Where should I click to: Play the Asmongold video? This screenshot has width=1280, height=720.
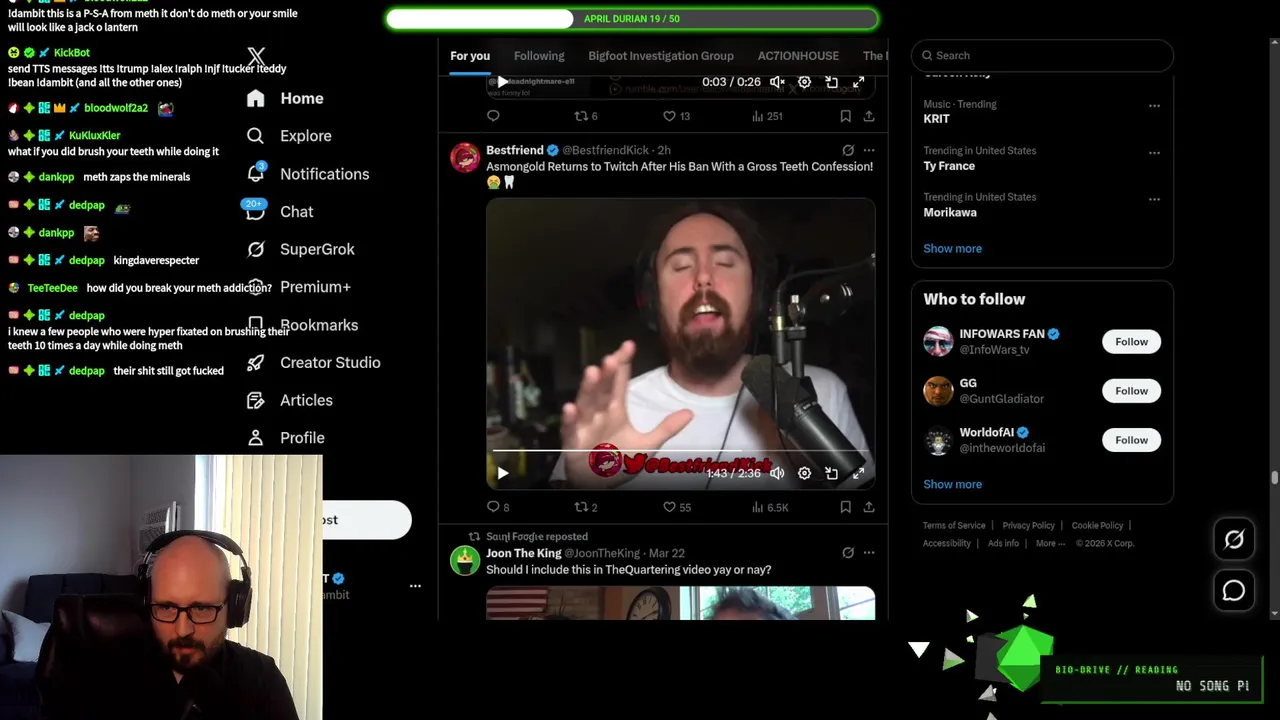click(x=503, y=473)
